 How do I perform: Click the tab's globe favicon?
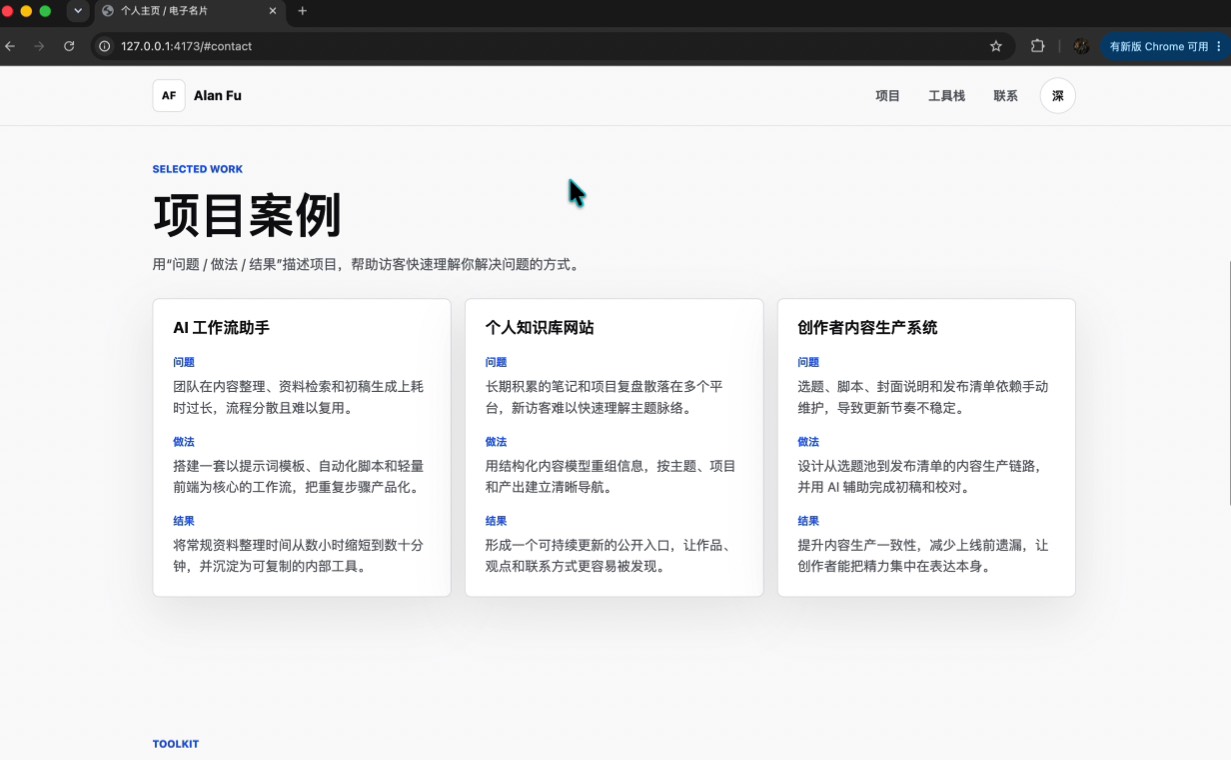108,11
